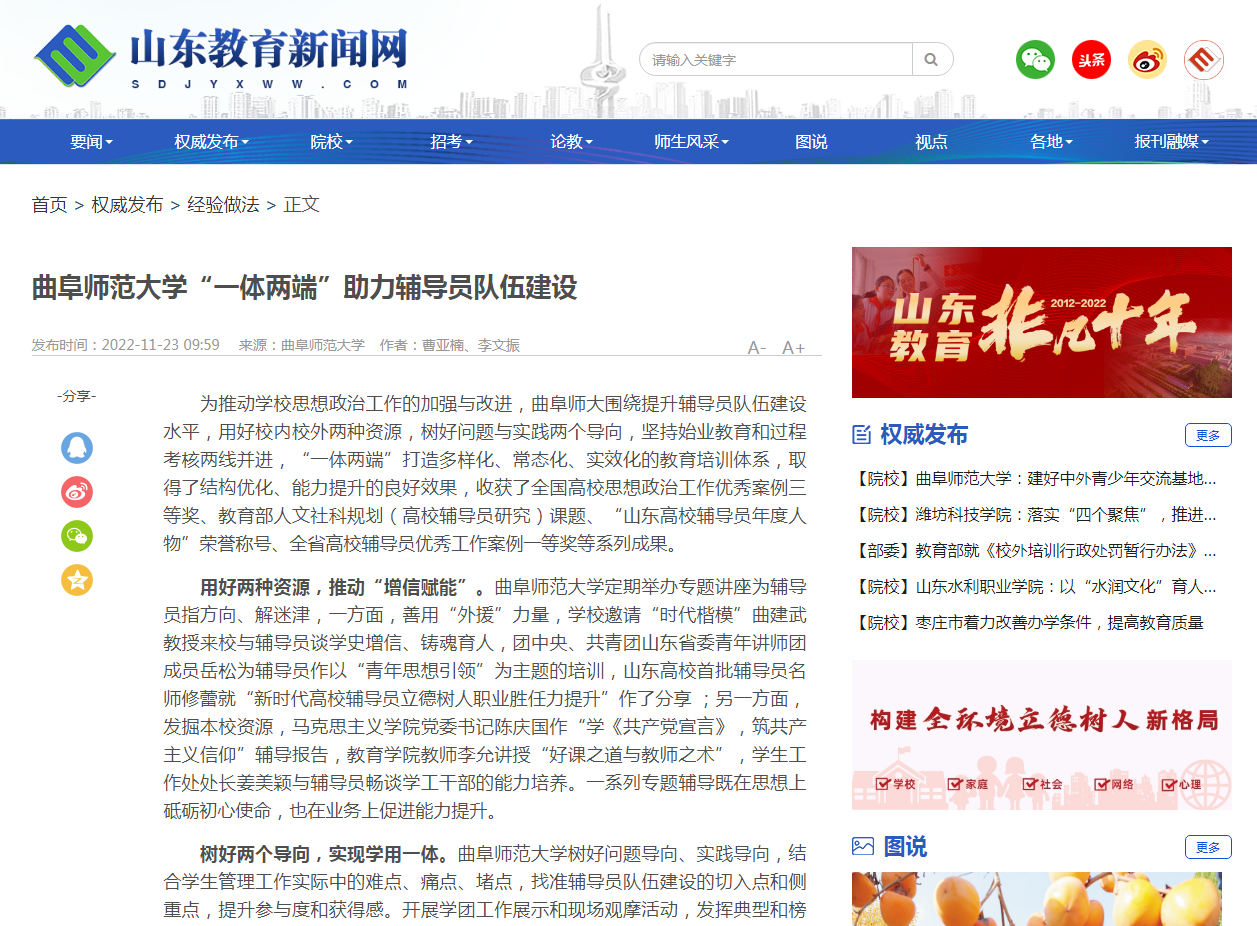Share article via Weibo share icon
The height and width of the screenshot is (926, 1257).
(x=77, y=492)
